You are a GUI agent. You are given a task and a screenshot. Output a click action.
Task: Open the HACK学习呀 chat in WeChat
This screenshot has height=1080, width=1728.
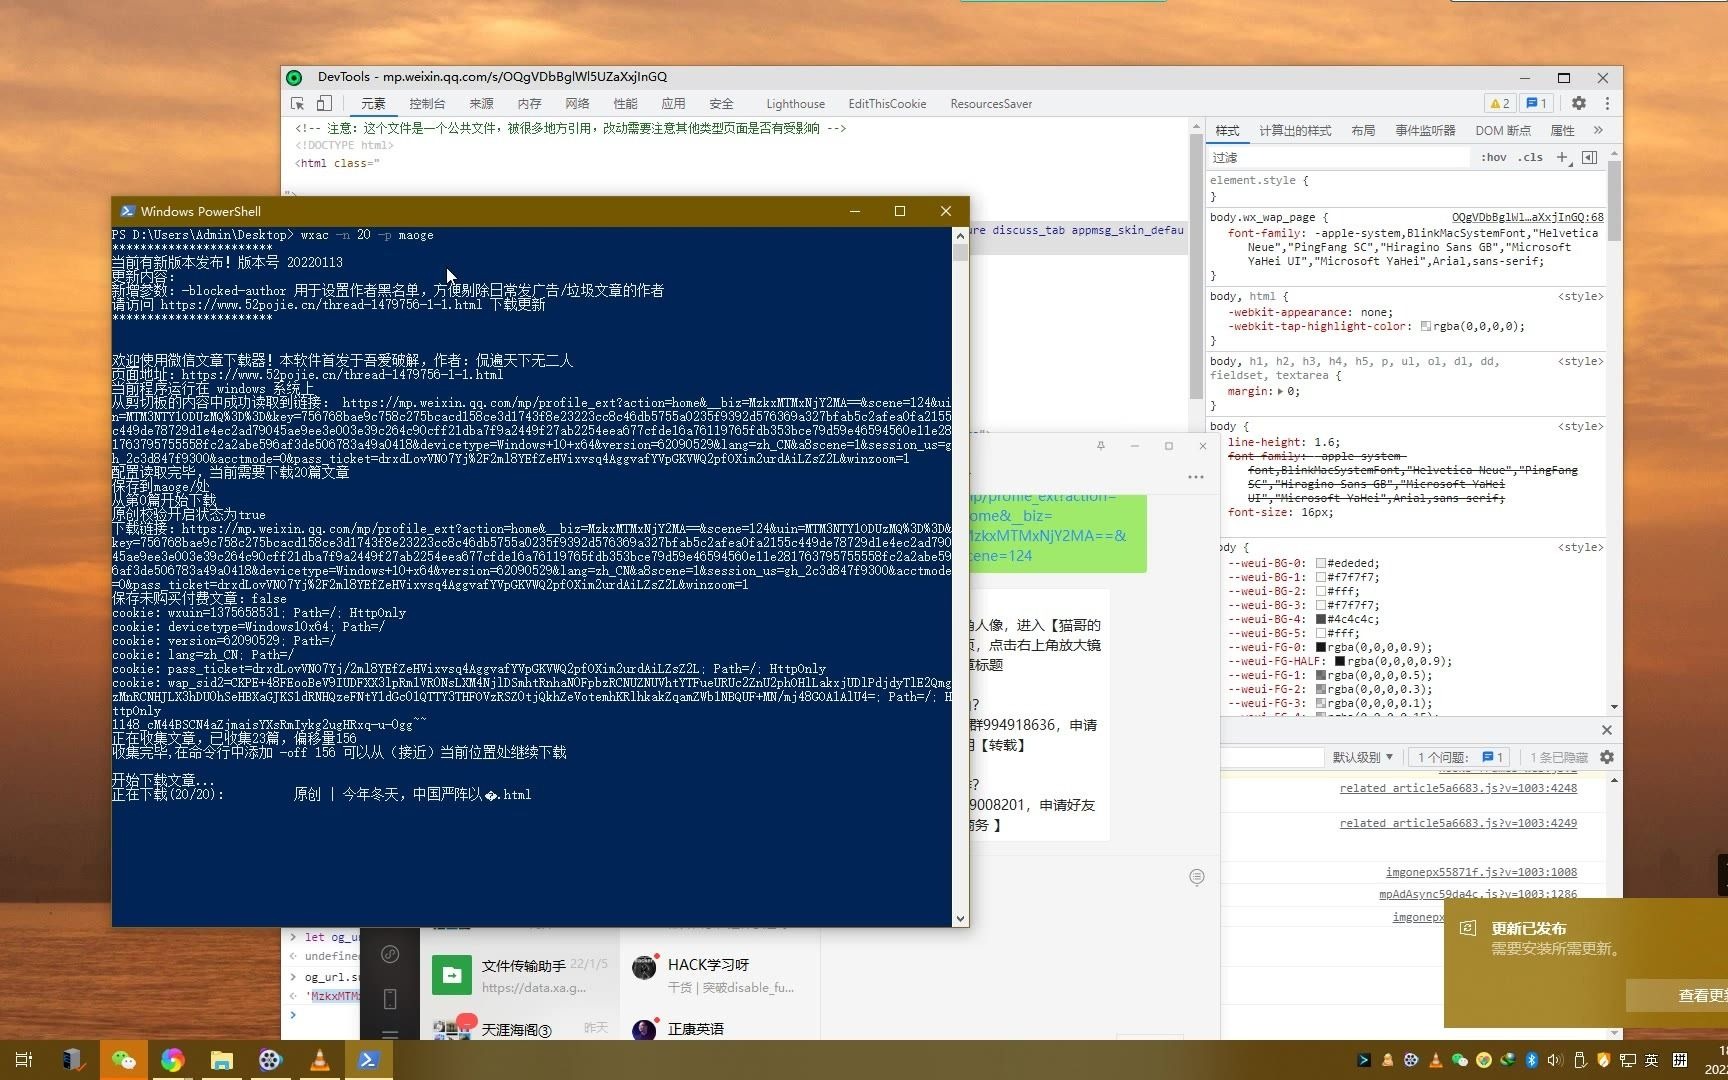(720, 975)
